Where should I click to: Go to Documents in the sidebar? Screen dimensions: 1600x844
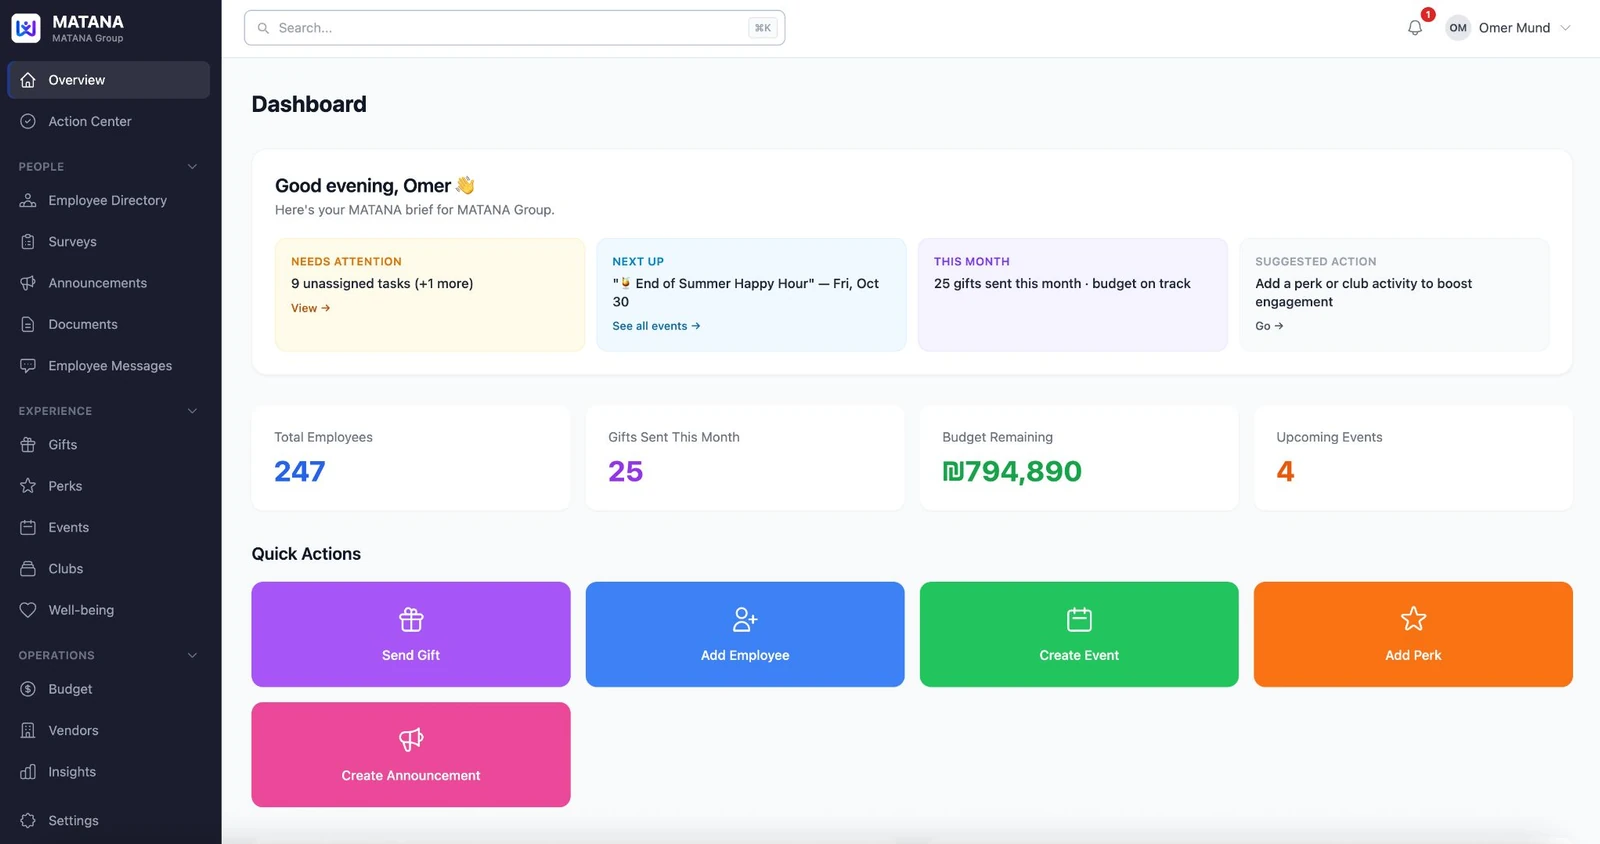(108, 324)
